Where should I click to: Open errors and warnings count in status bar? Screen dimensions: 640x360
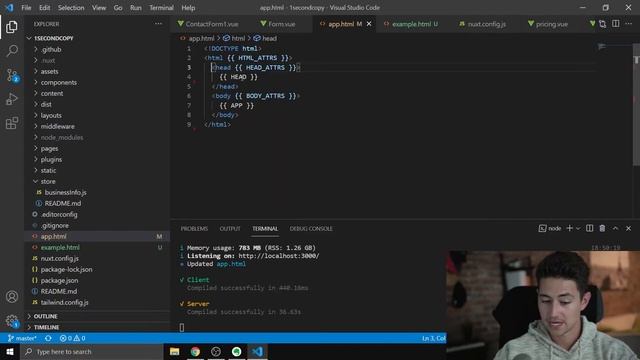(x=72, y=338)
